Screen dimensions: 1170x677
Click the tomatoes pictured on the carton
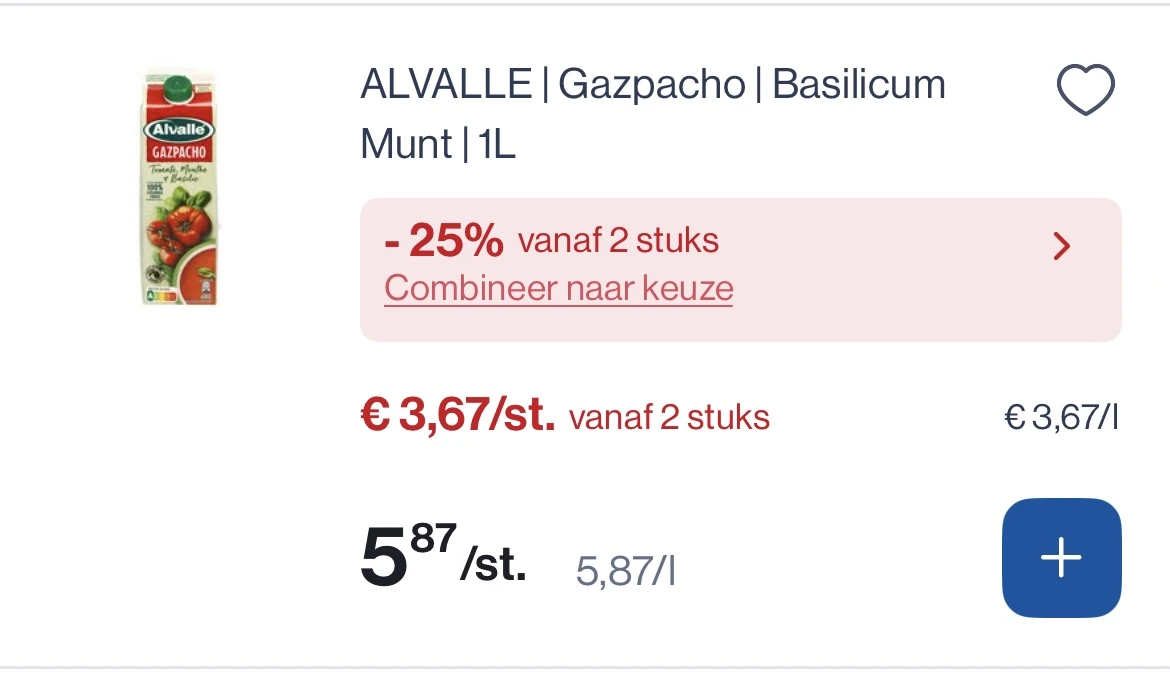click(178, 226)
